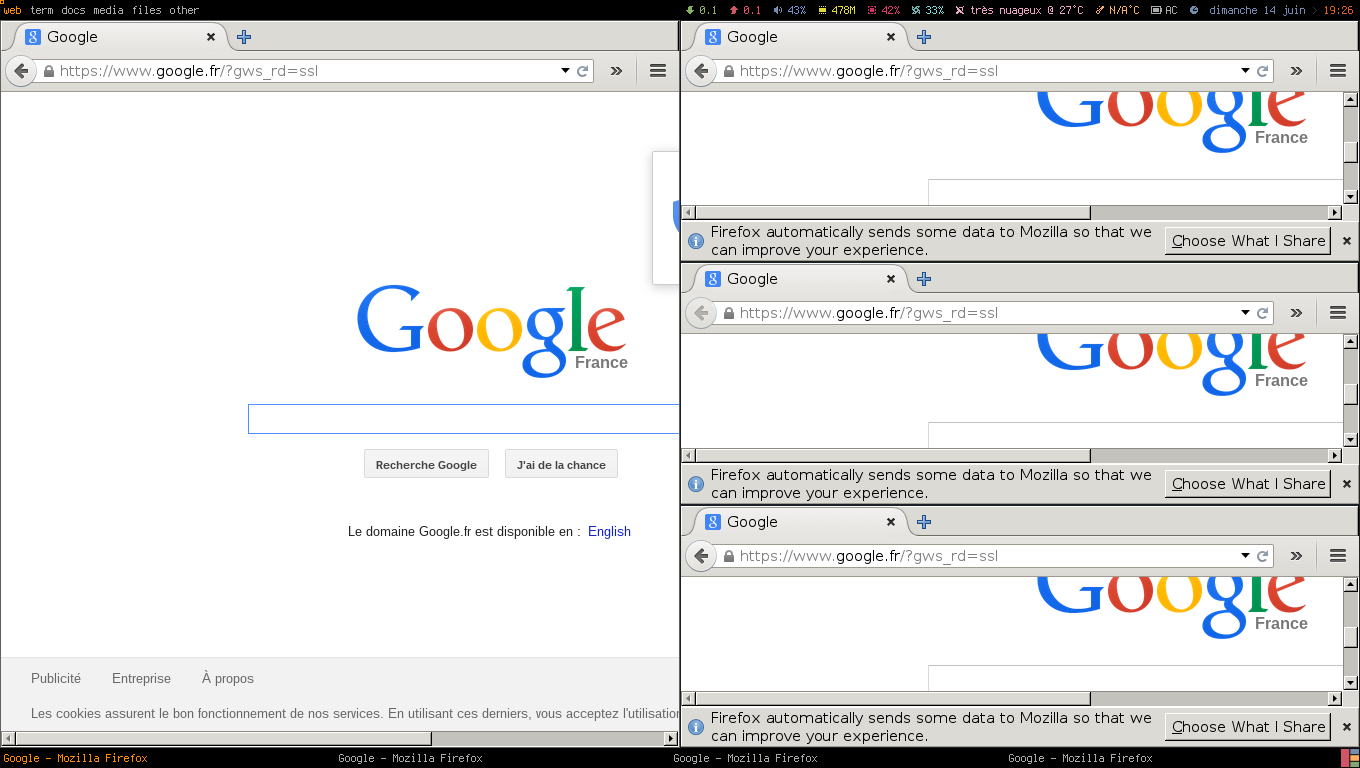
Task: Open the hamburger menu in the left window
Action: coord(658,71)
